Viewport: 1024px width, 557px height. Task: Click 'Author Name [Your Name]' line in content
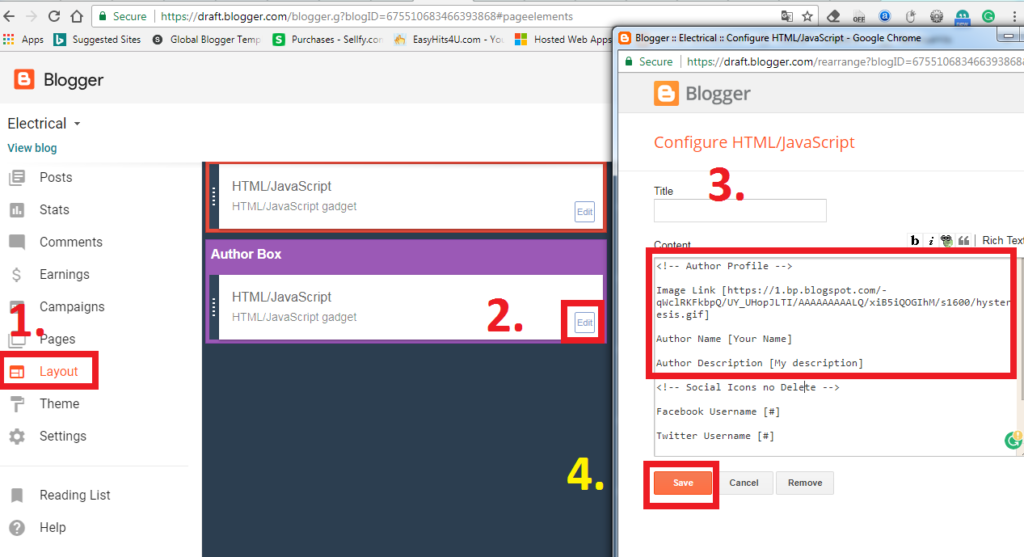coord(724,339)
